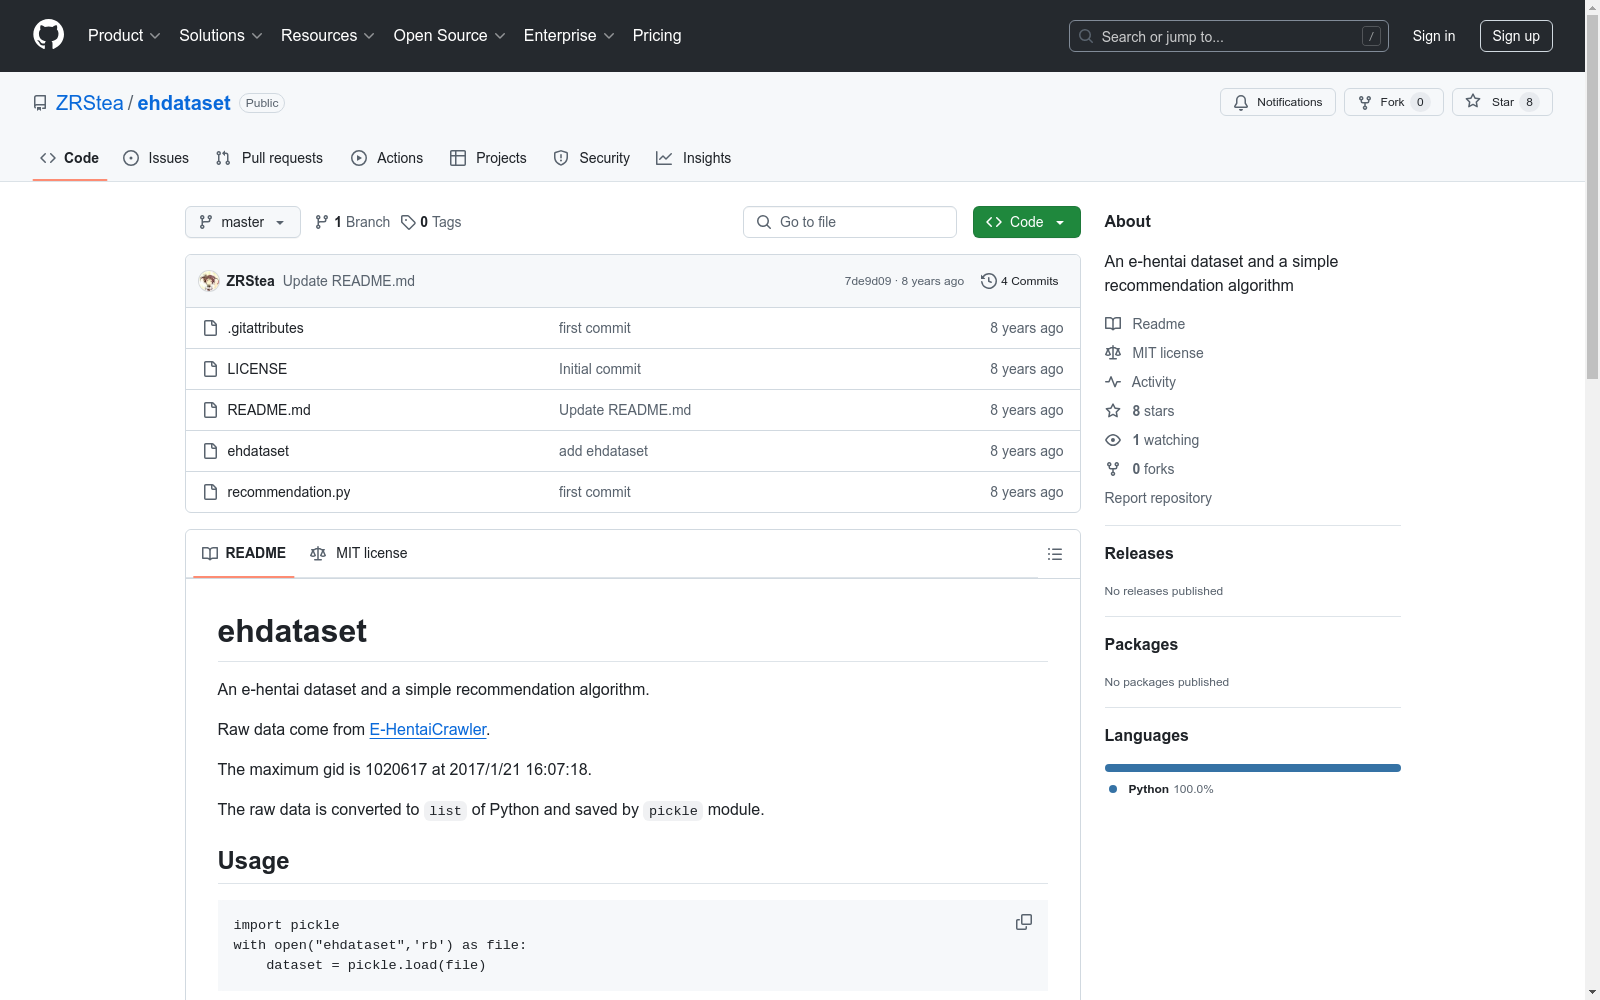Screen dimensions: 1600x1000
Task: Open the latest commit message Update README.md
Action: [x=349, y=281]
